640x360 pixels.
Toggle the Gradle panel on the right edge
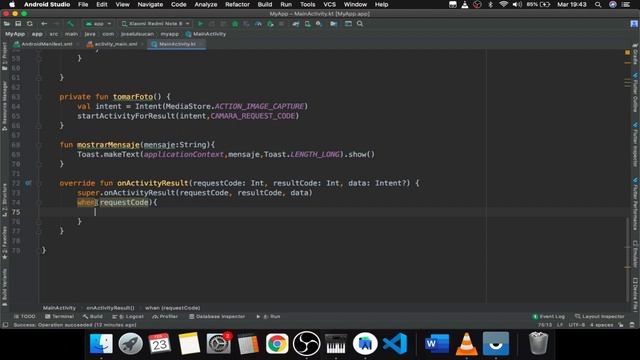point(636,55)
